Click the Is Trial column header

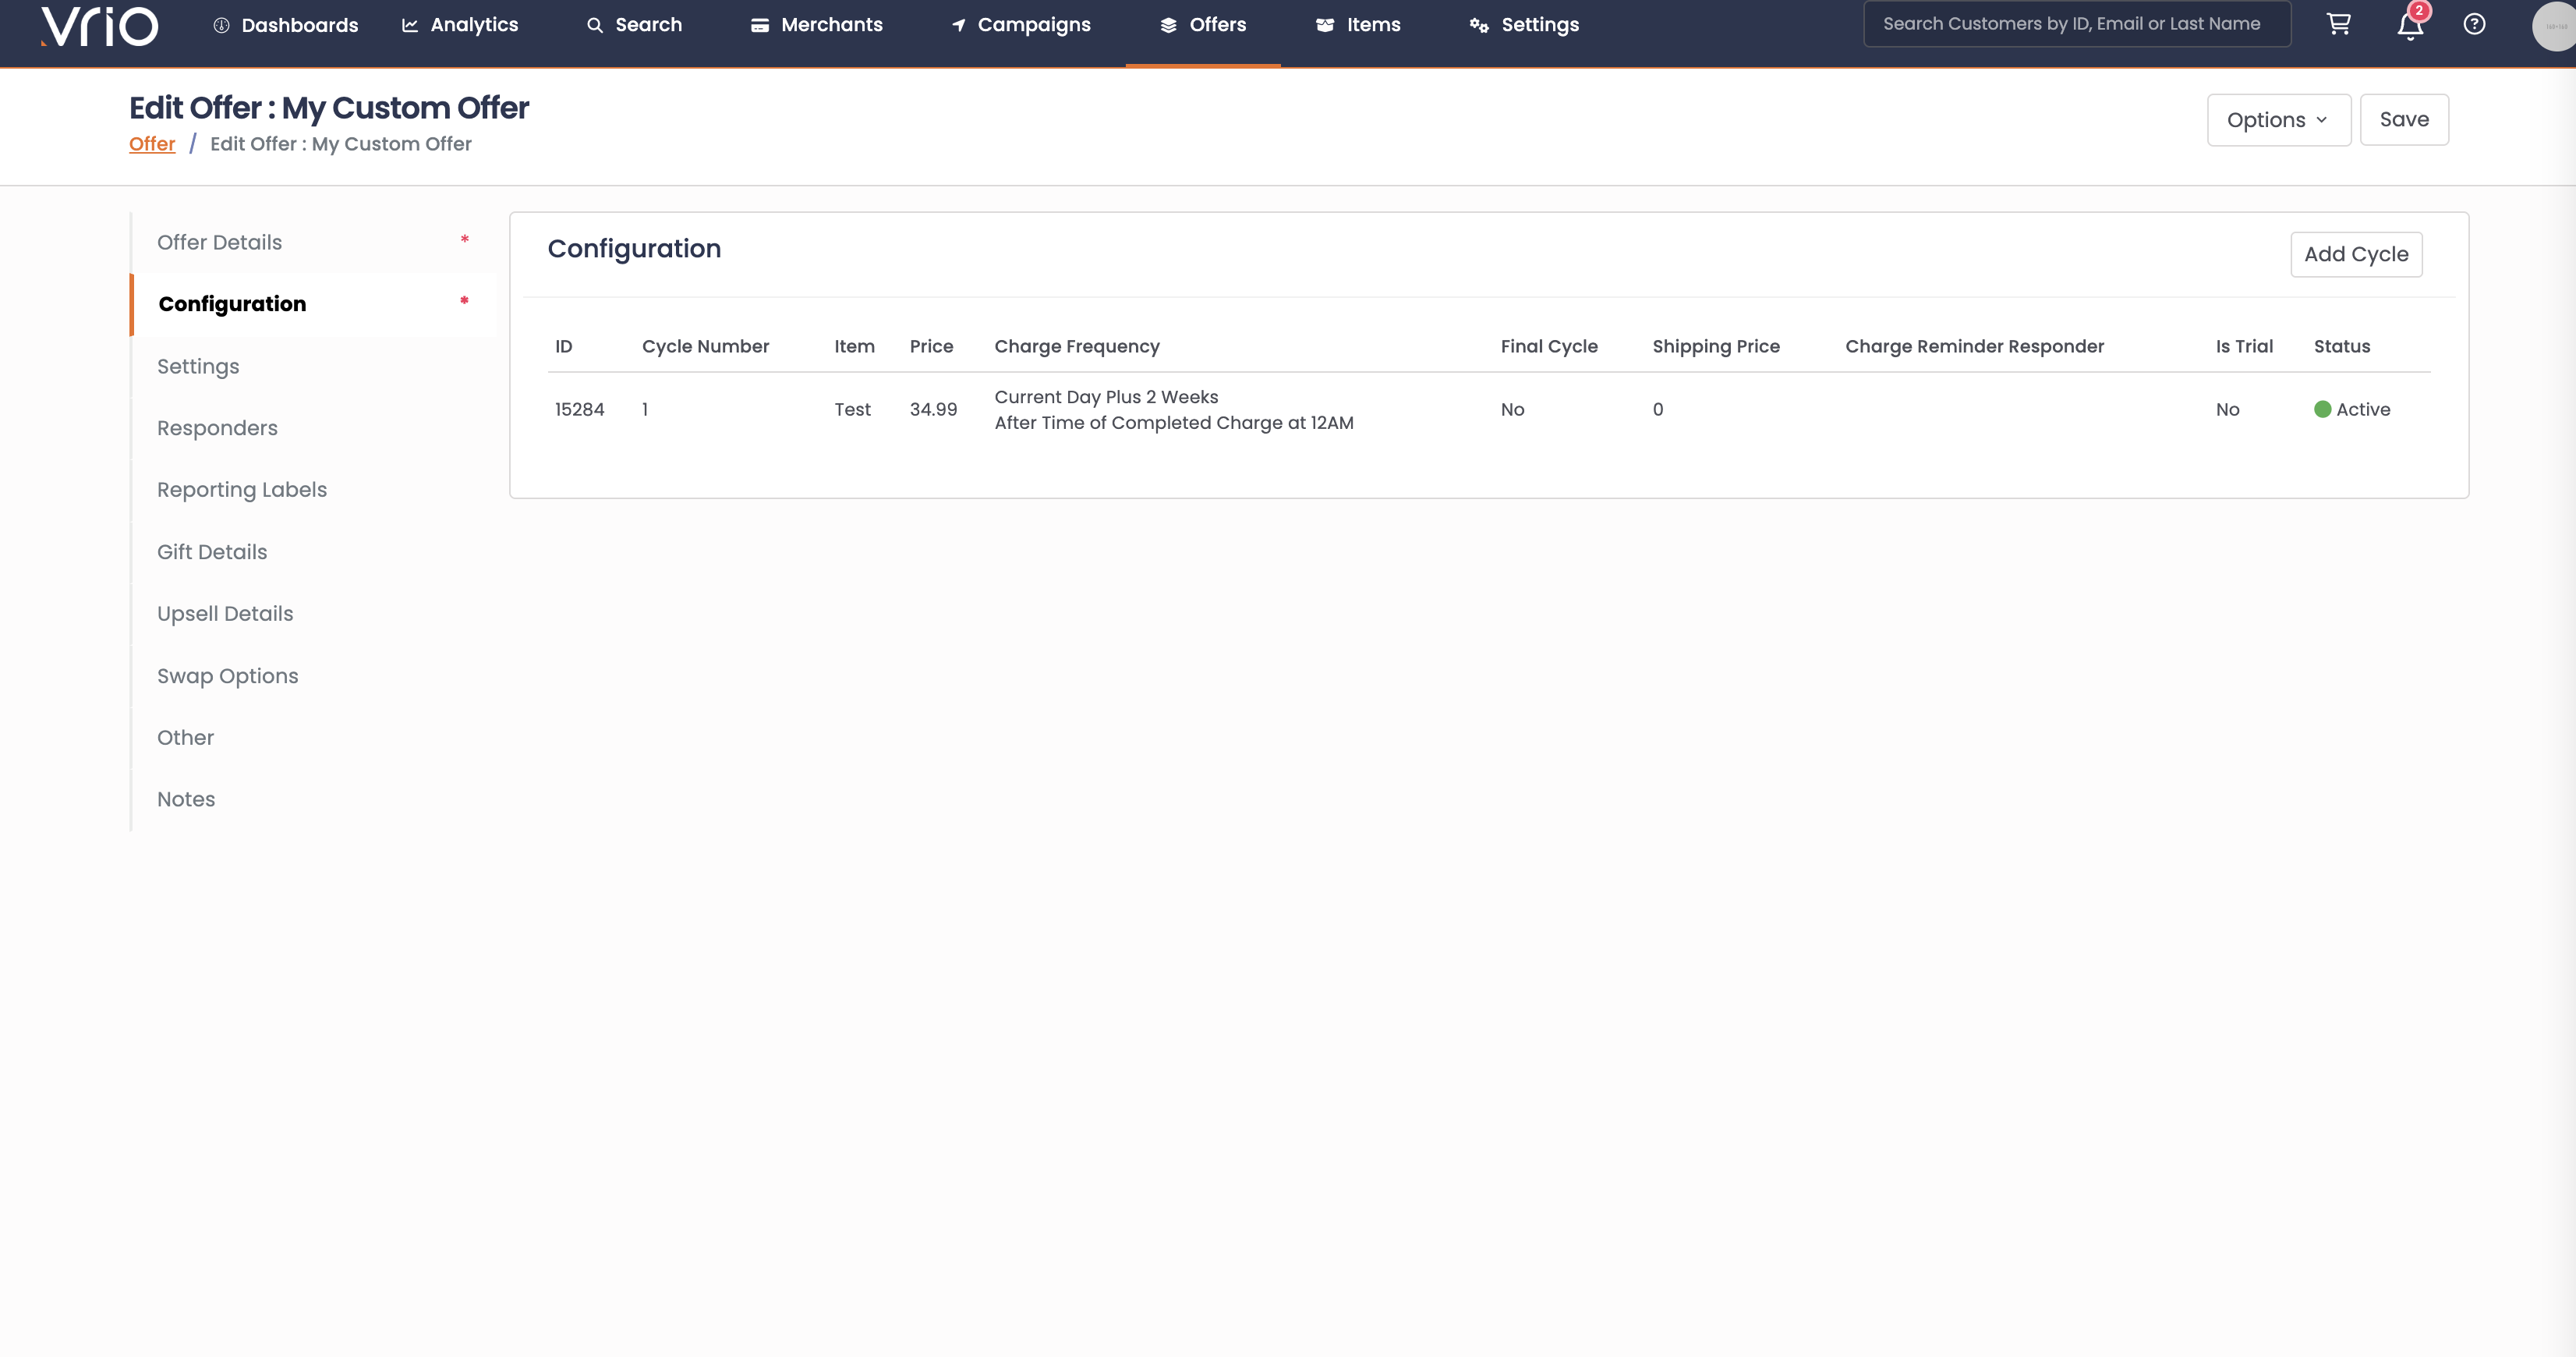2244,347
